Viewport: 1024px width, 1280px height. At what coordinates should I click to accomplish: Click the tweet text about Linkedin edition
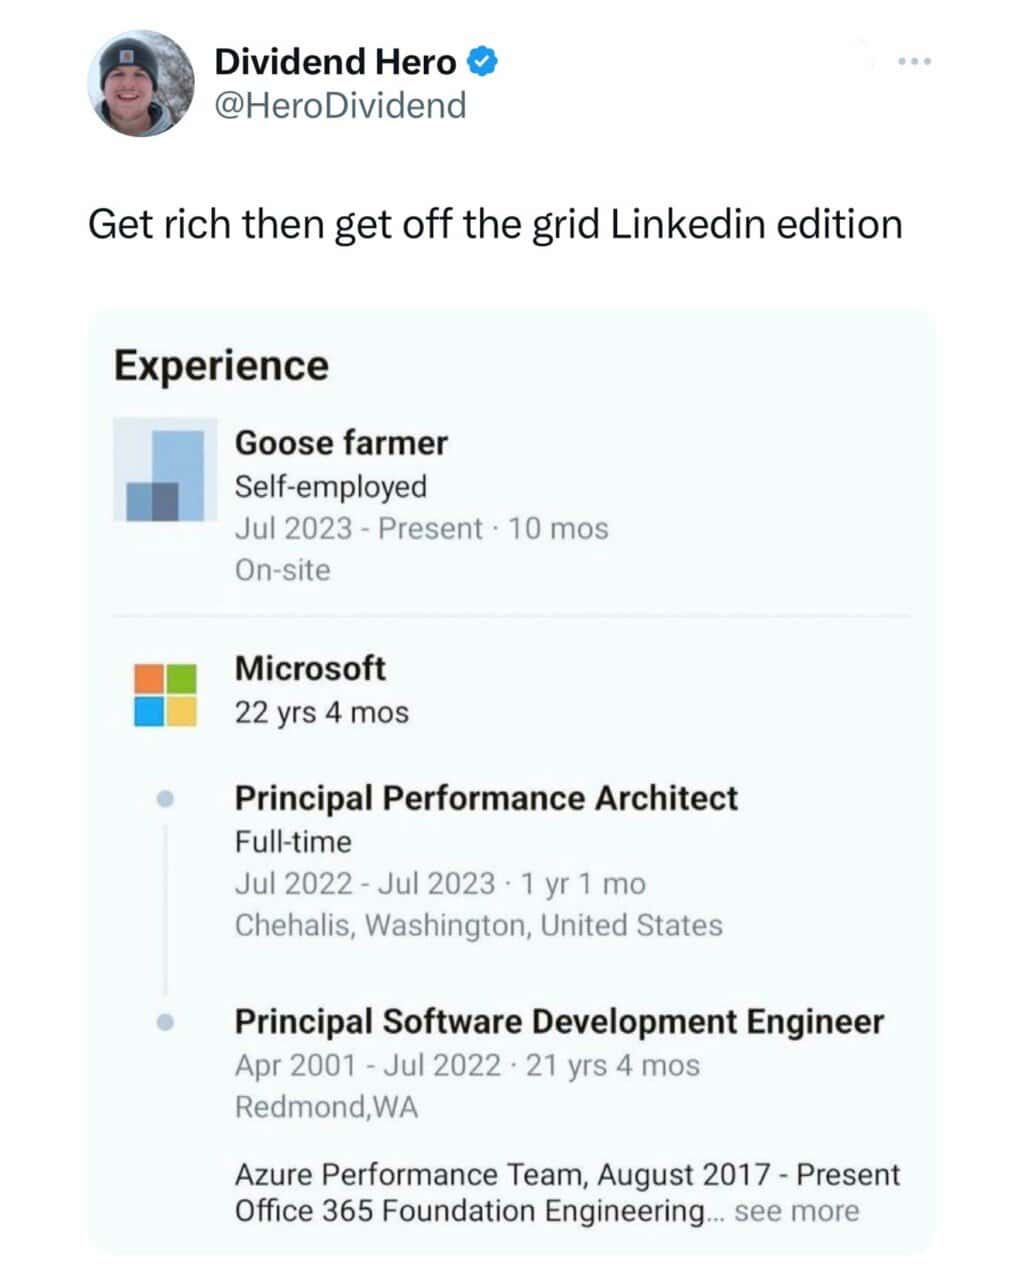coord(495,224)
